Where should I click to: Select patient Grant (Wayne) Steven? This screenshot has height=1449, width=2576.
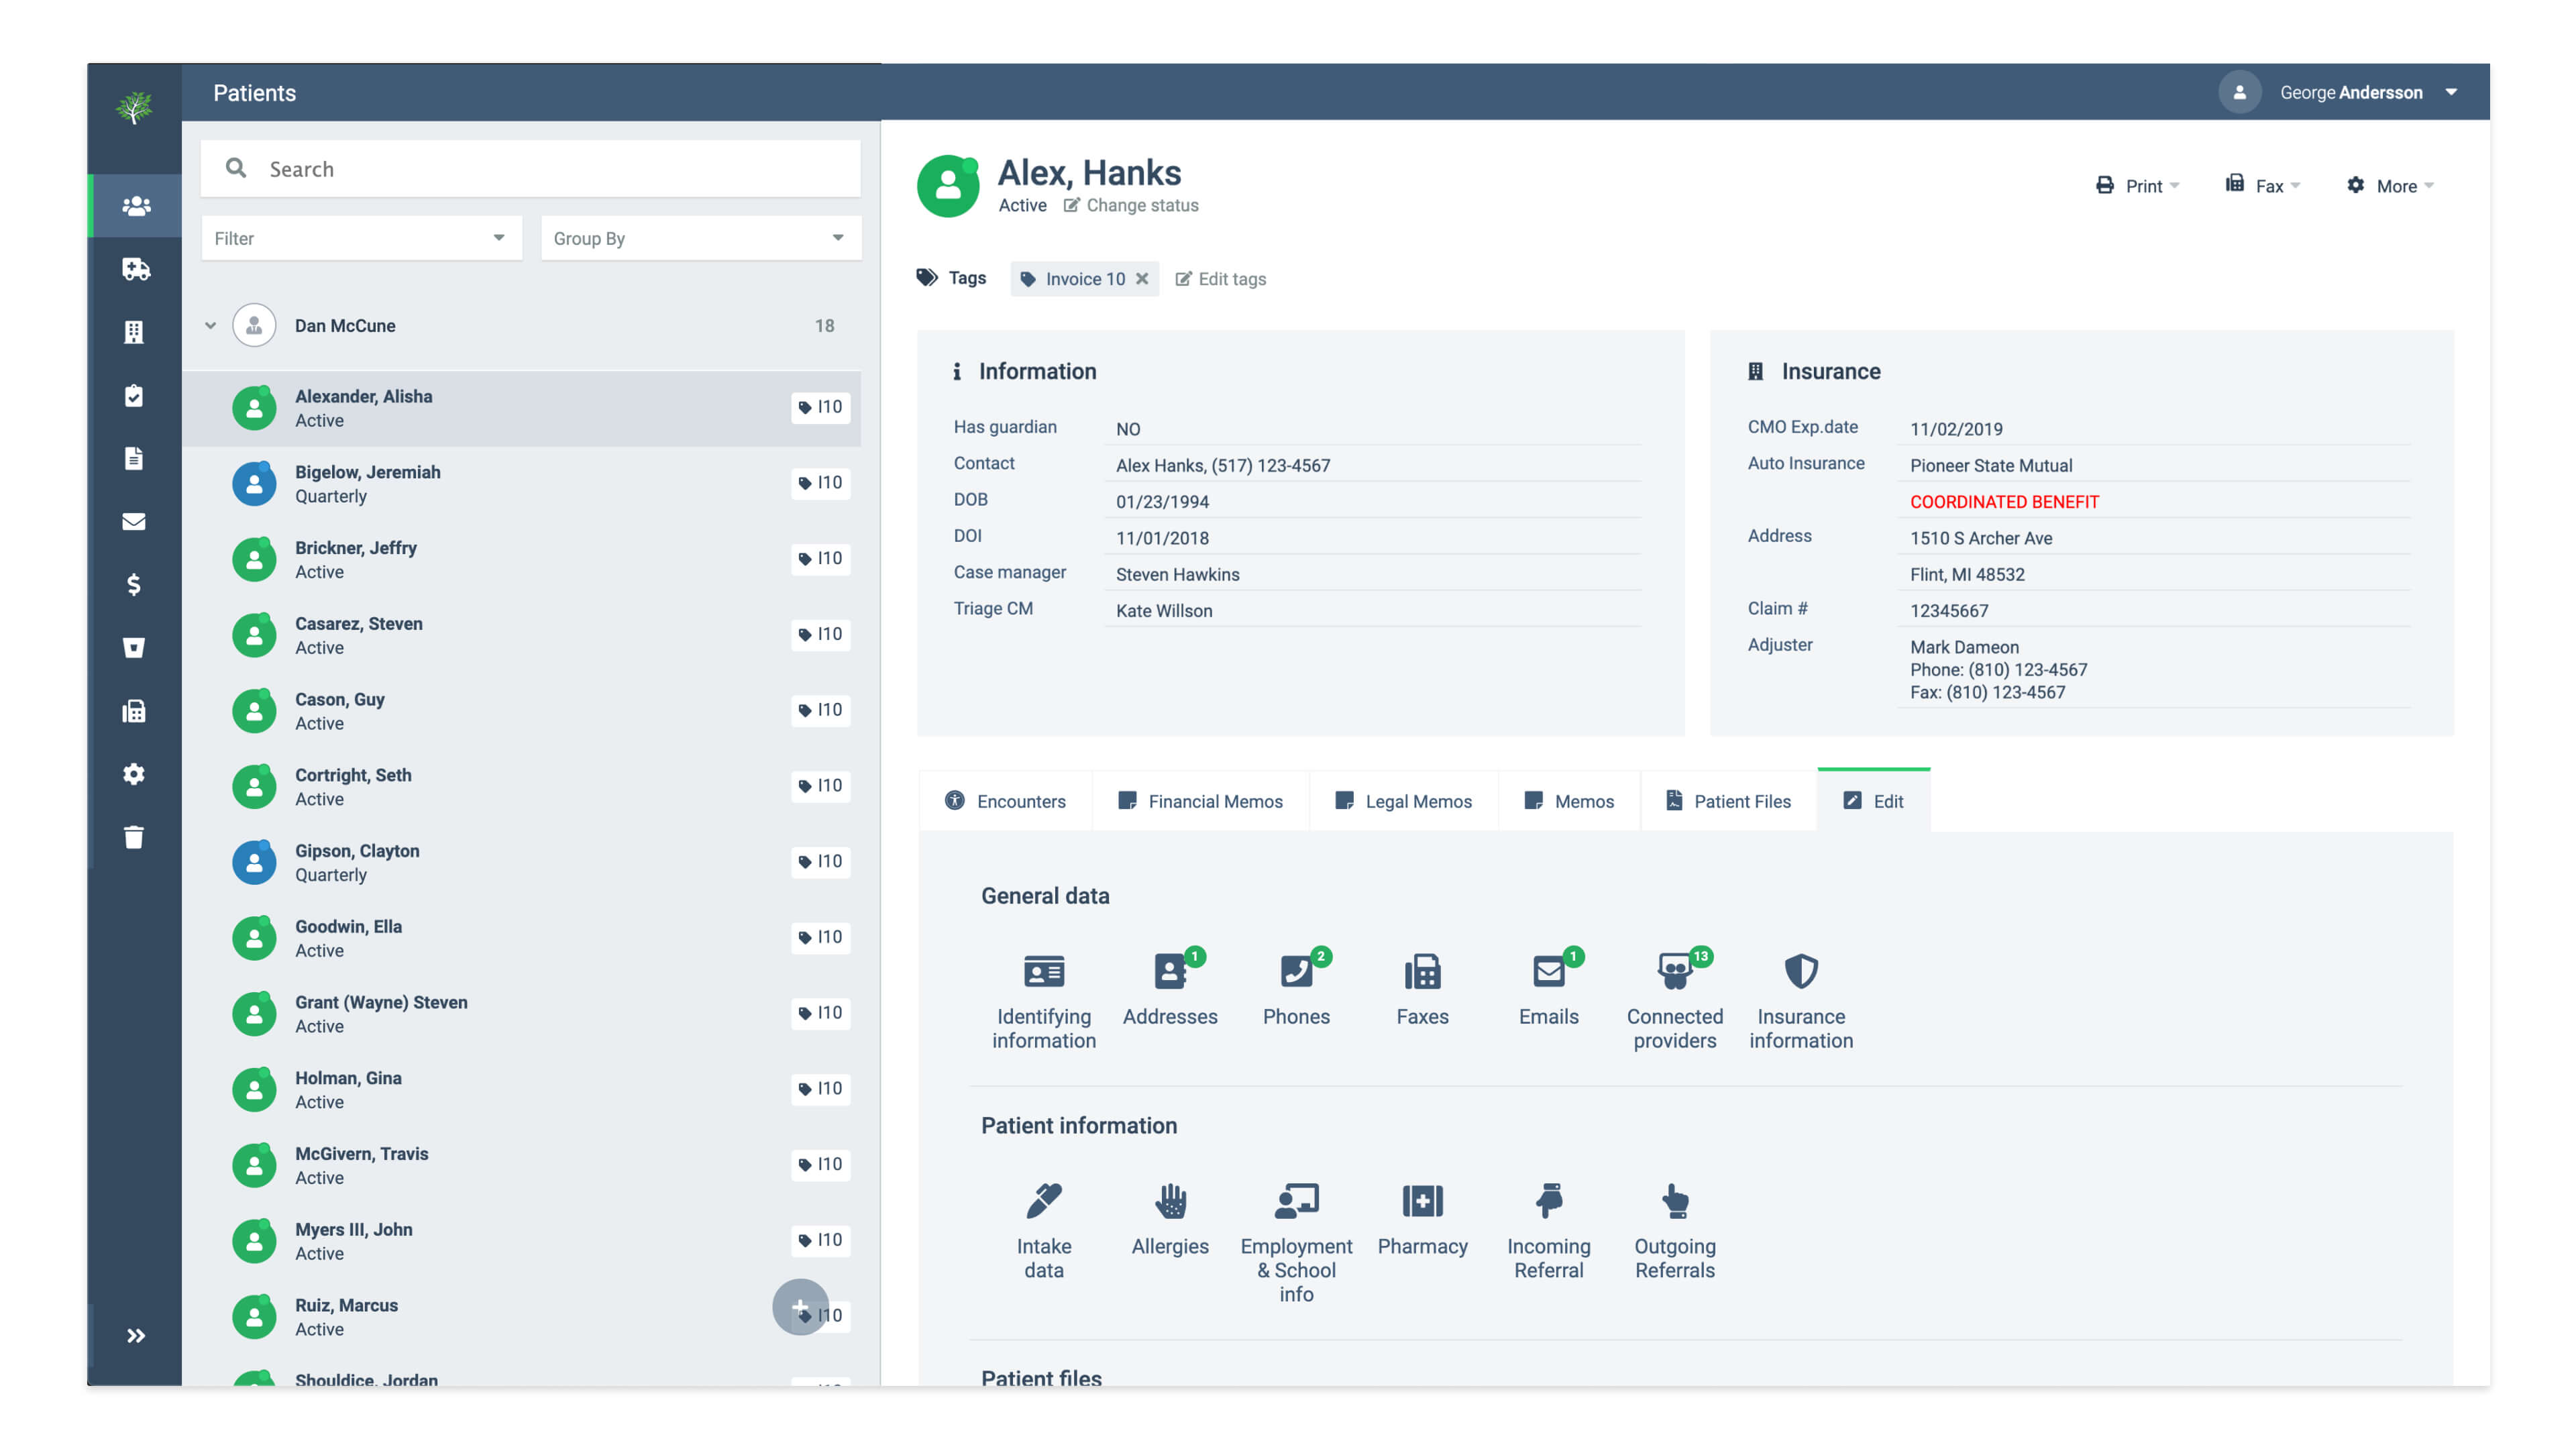tap(521, 1014)
